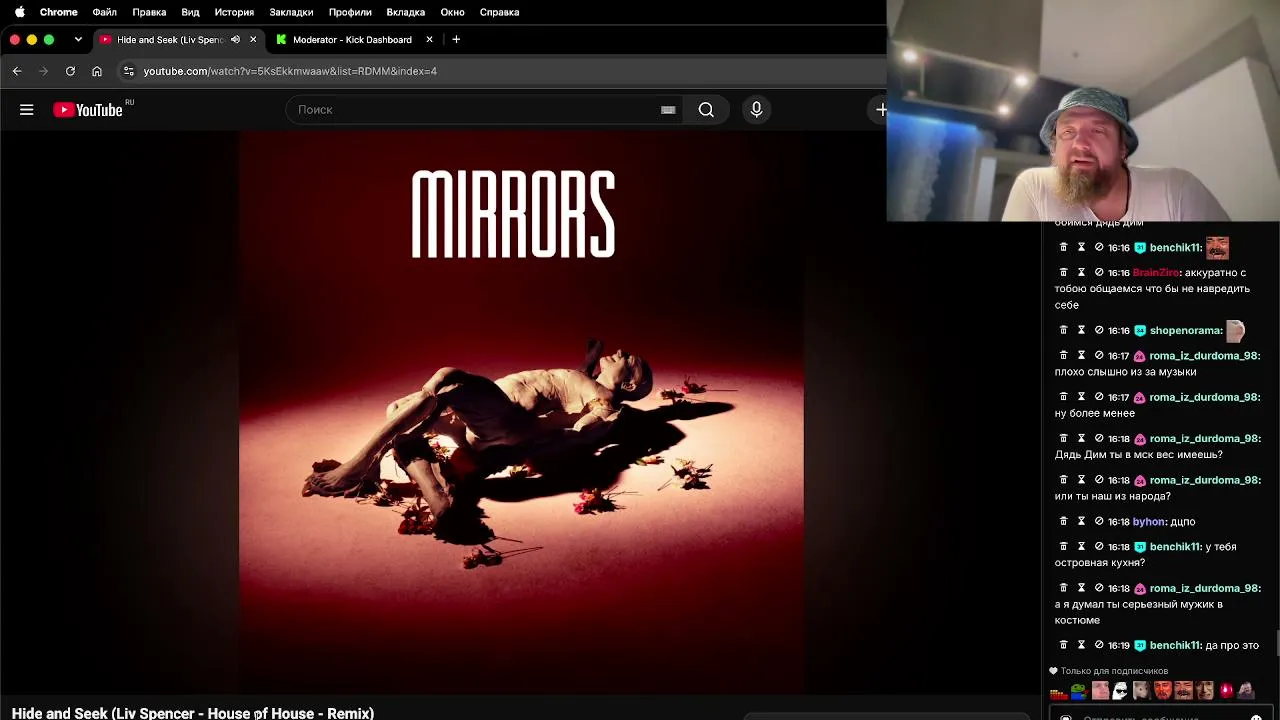This screenshot has height=720, width=1280.
Task: Open the История menu
Action: pos(234,12)
